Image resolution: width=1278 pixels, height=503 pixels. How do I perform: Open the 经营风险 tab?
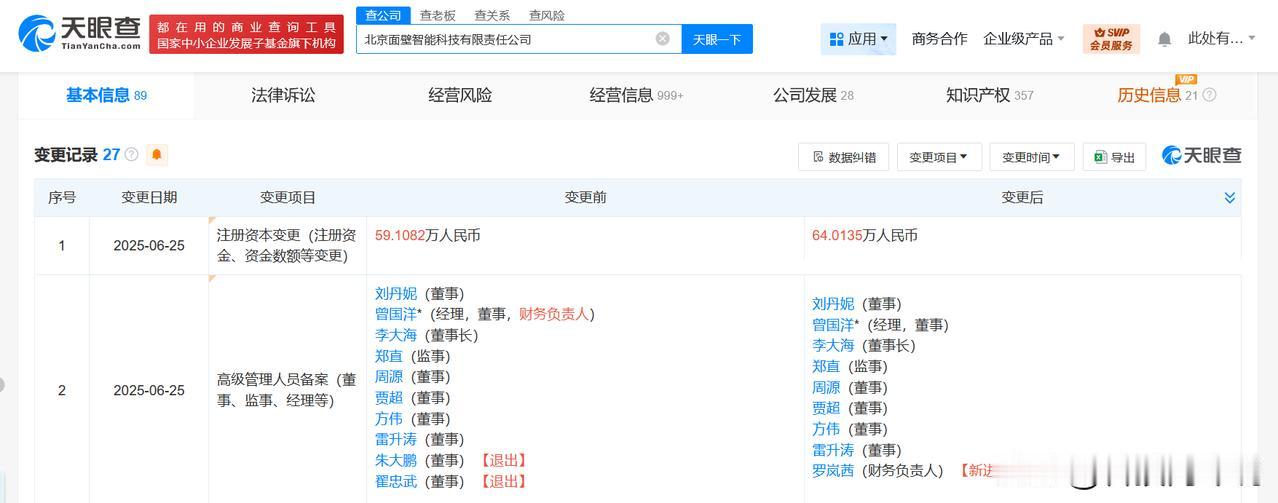pyautogui.click(x=460, y=95)
